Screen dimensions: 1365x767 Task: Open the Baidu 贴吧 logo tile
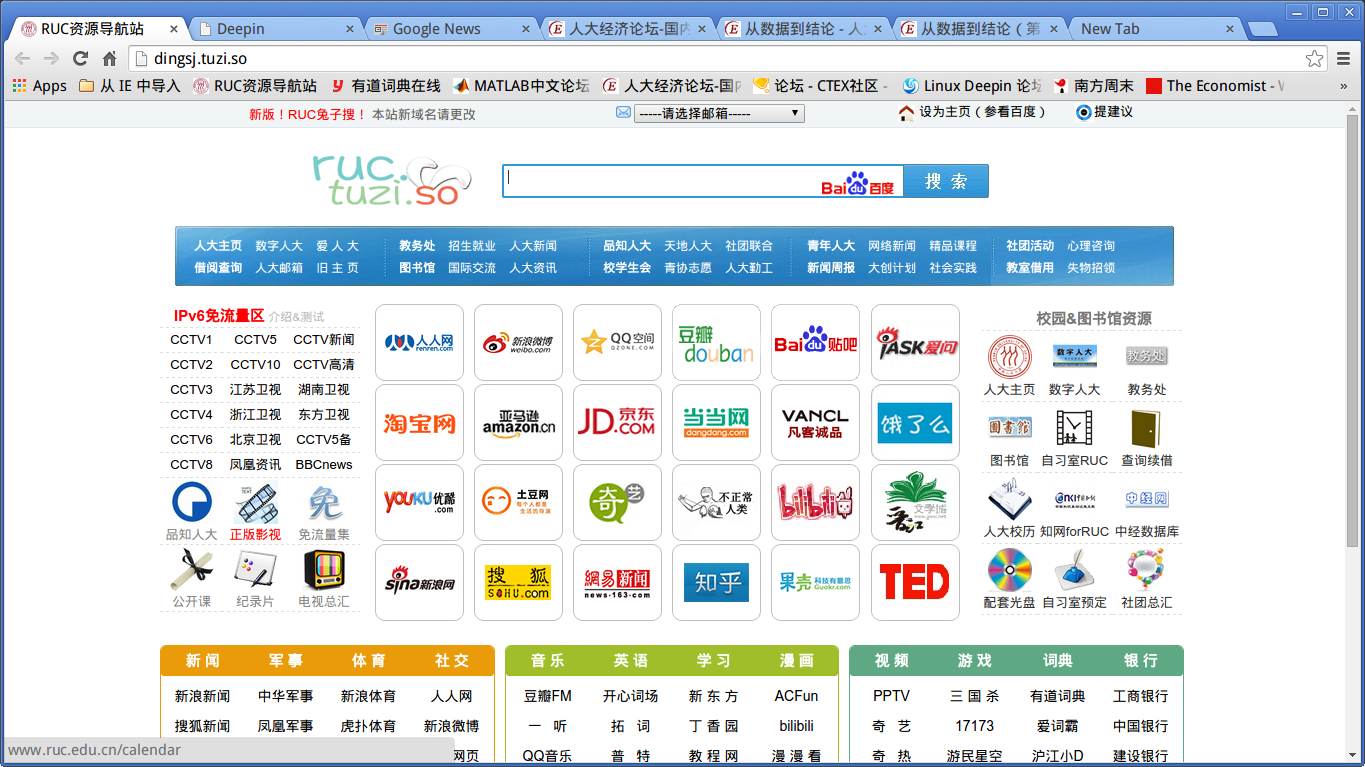(x=815, y=343)
